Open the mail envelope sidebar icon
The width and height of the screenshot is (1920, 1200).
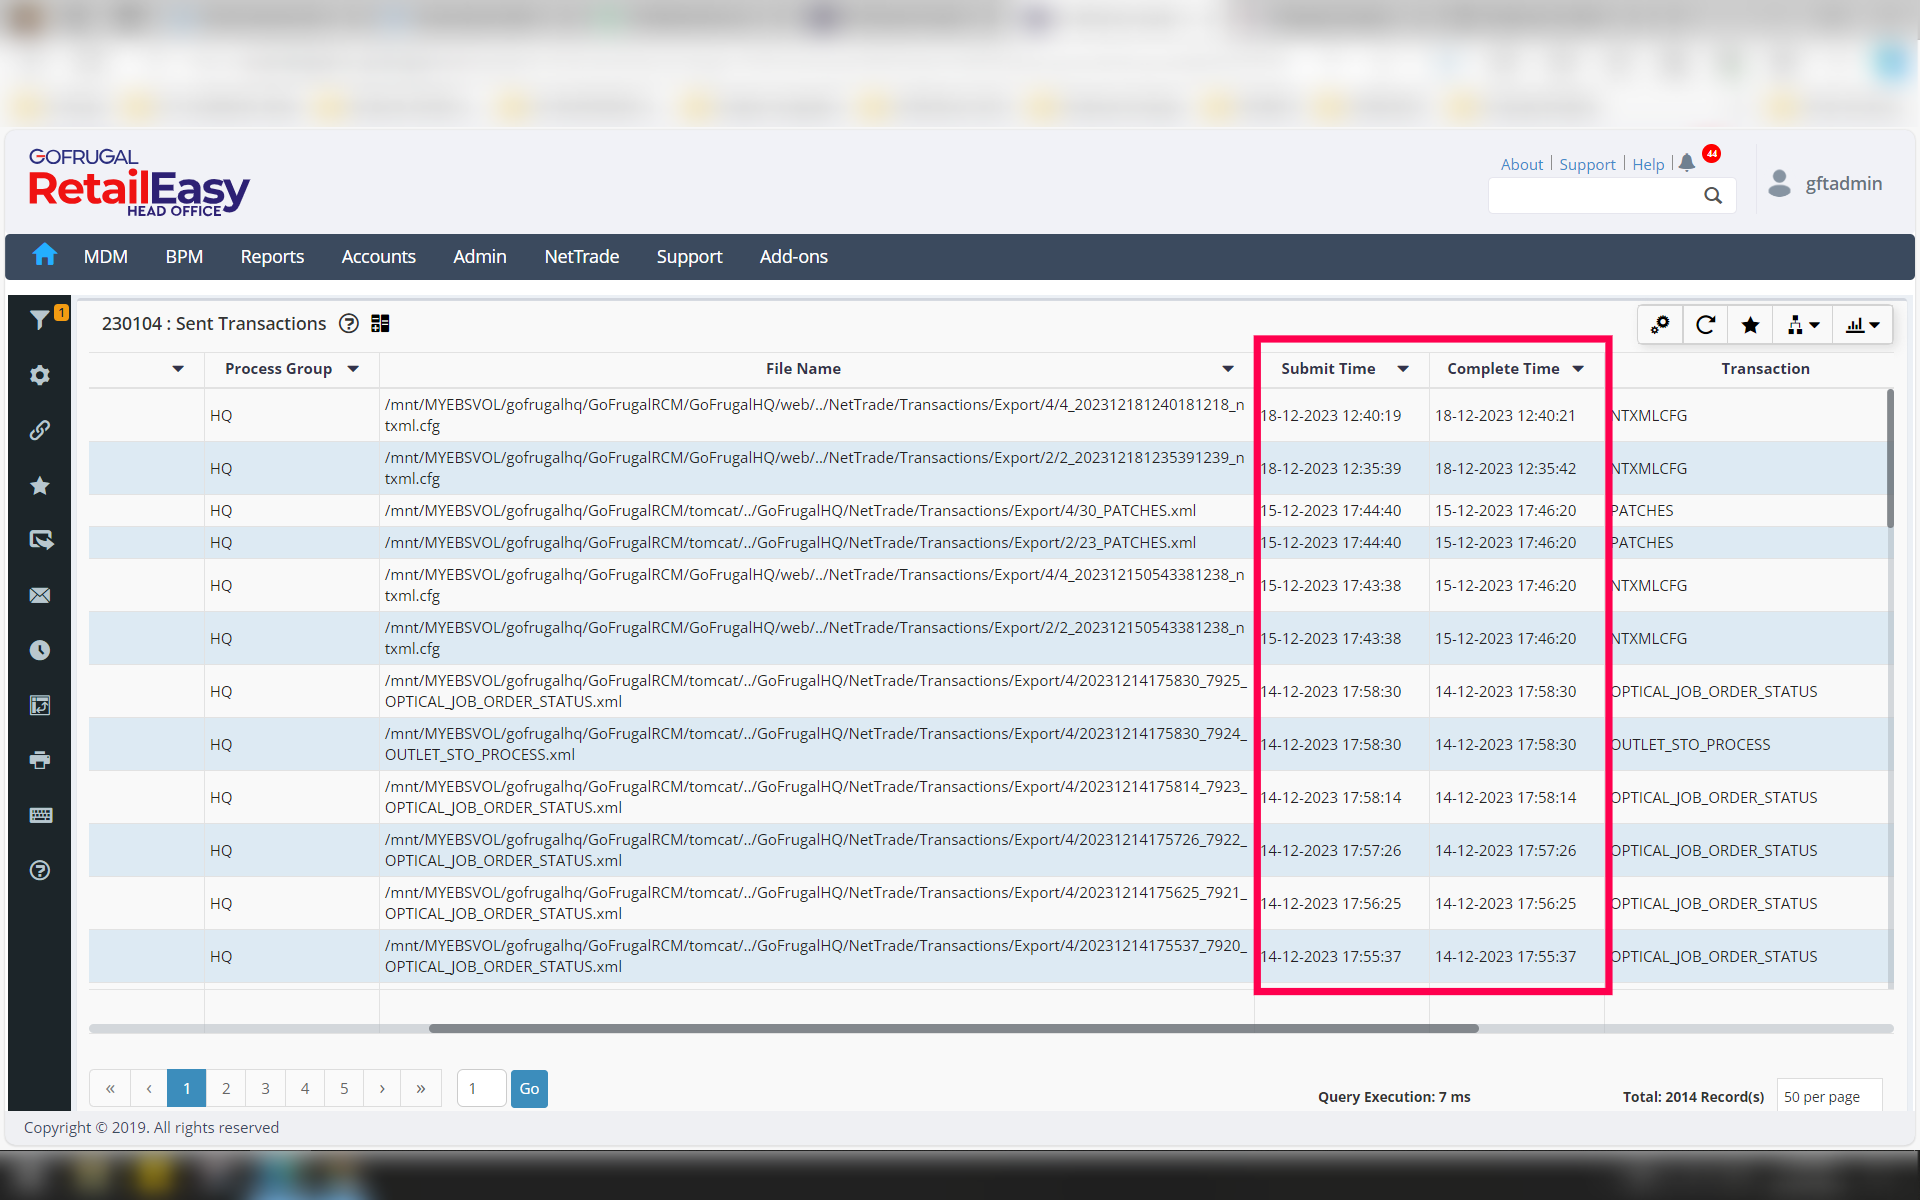pos(39,595)
